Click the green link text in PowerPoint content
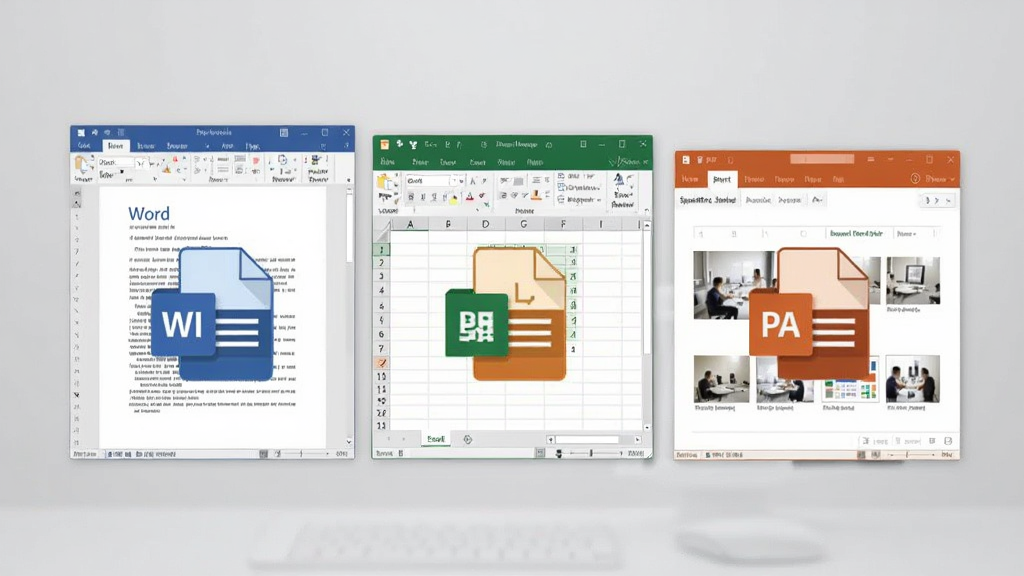 click(856, 234)
